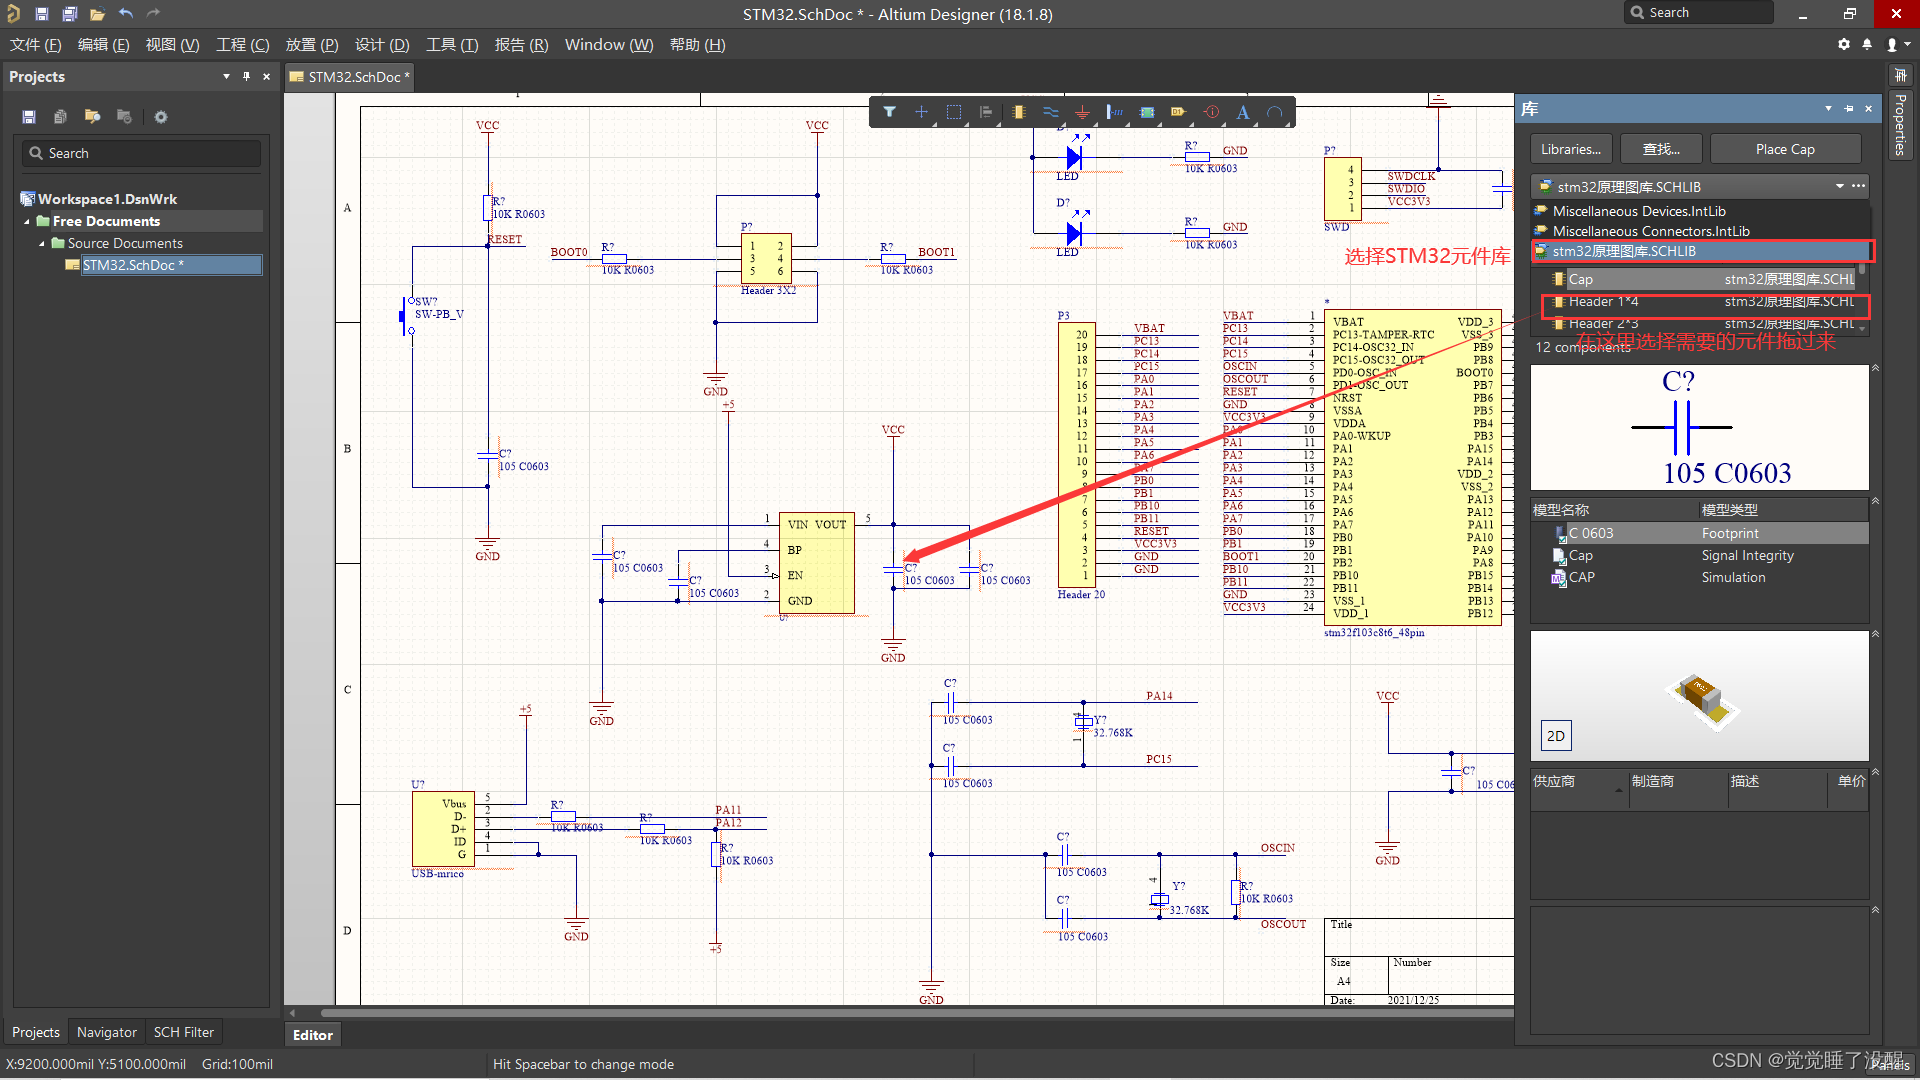Select the Place Text String tool
The height and width of the screenshot is (1080, 1920).
(x=1243, y=112)
